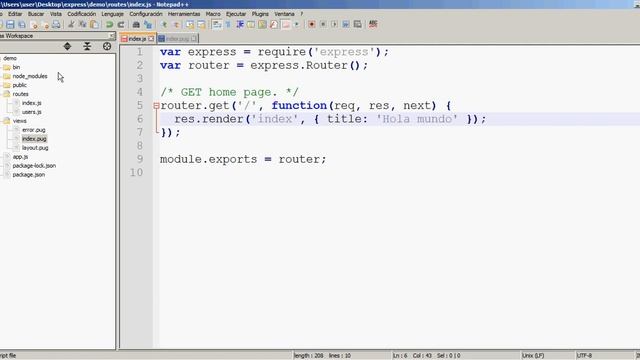Collapse all folders in workspace panel

(x=87, y=46)
